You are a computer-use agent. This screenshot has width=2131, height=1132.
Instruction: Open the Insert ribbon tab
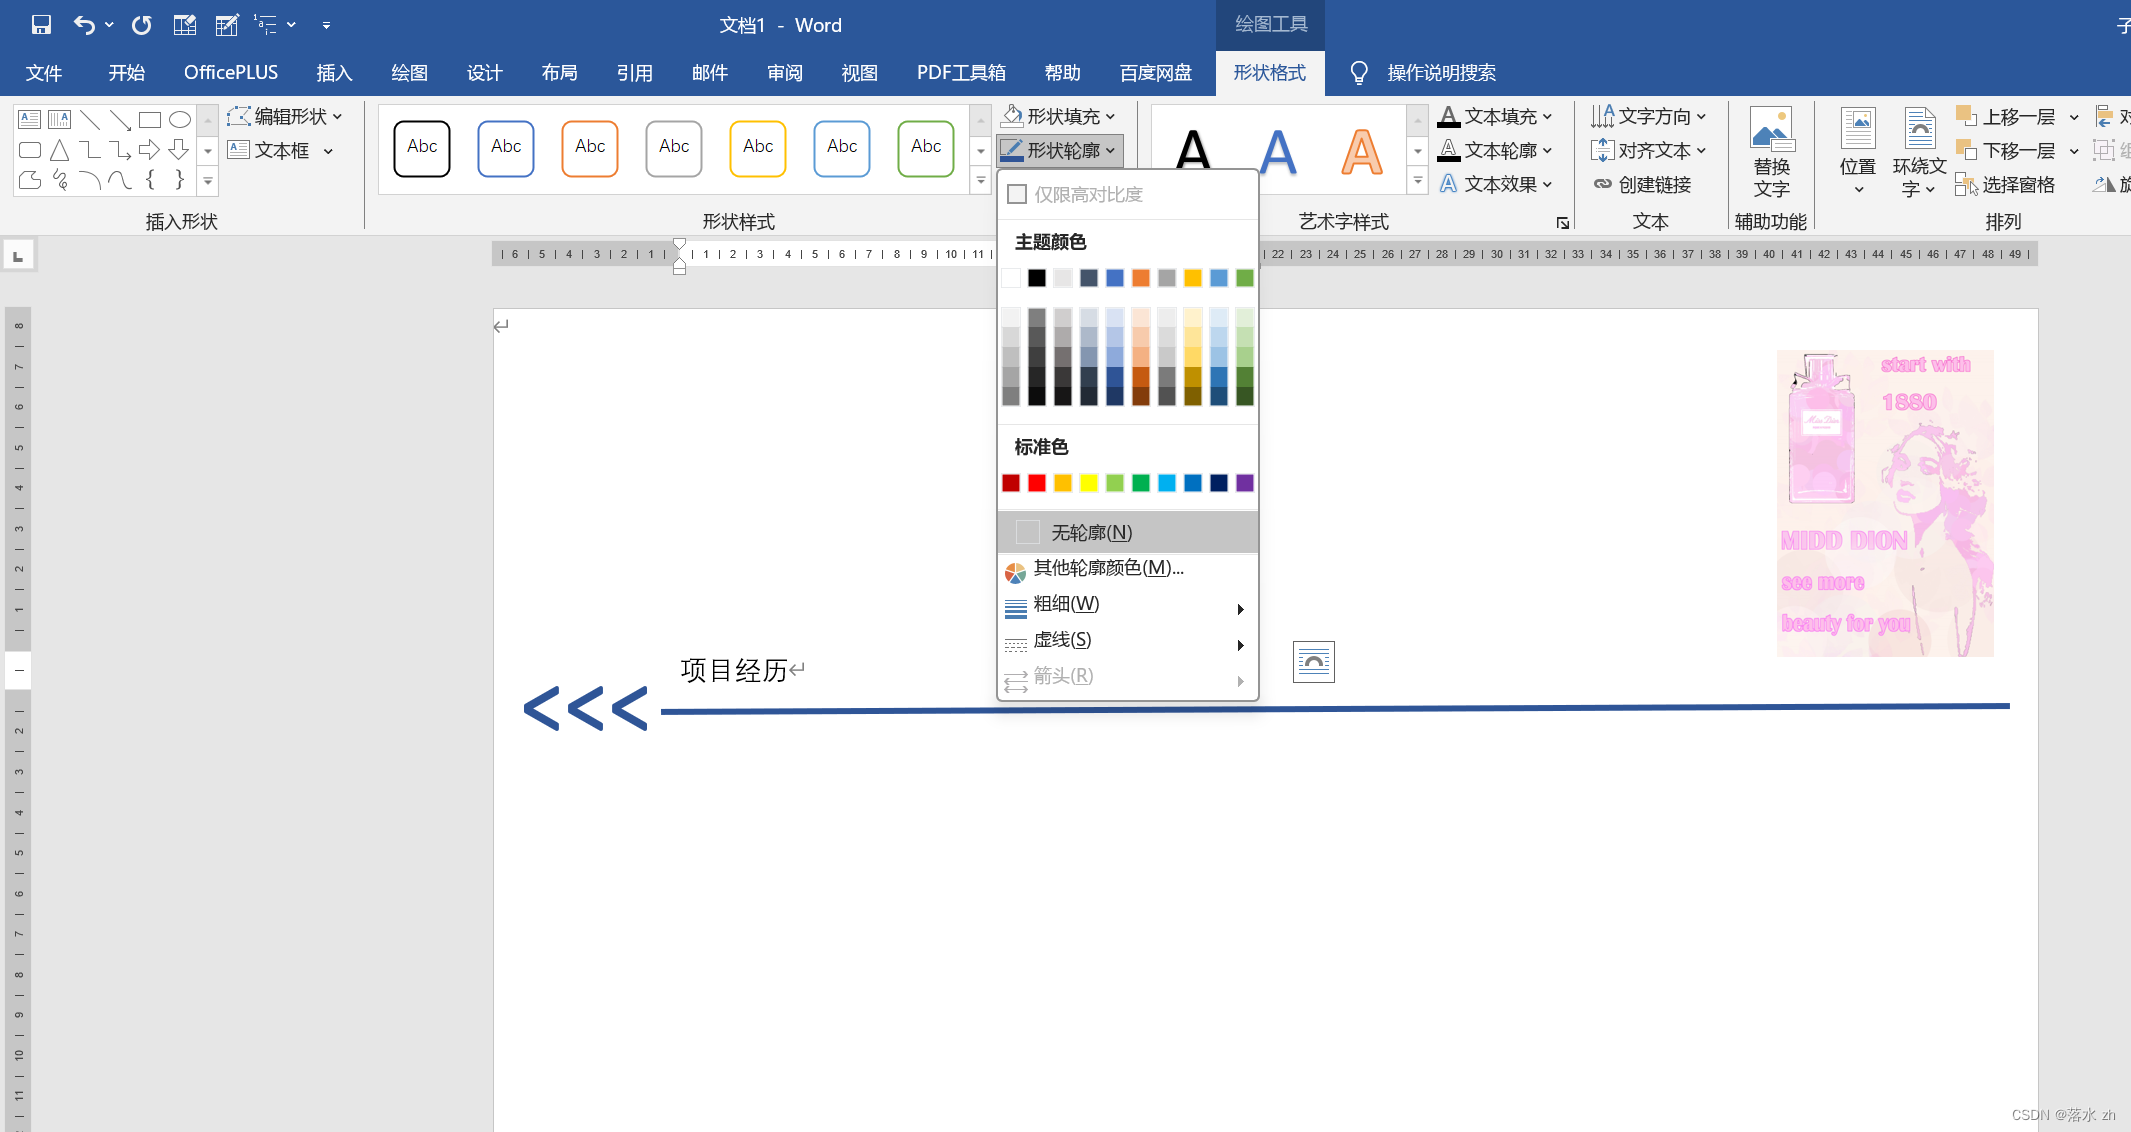click(x=334, y=73)
